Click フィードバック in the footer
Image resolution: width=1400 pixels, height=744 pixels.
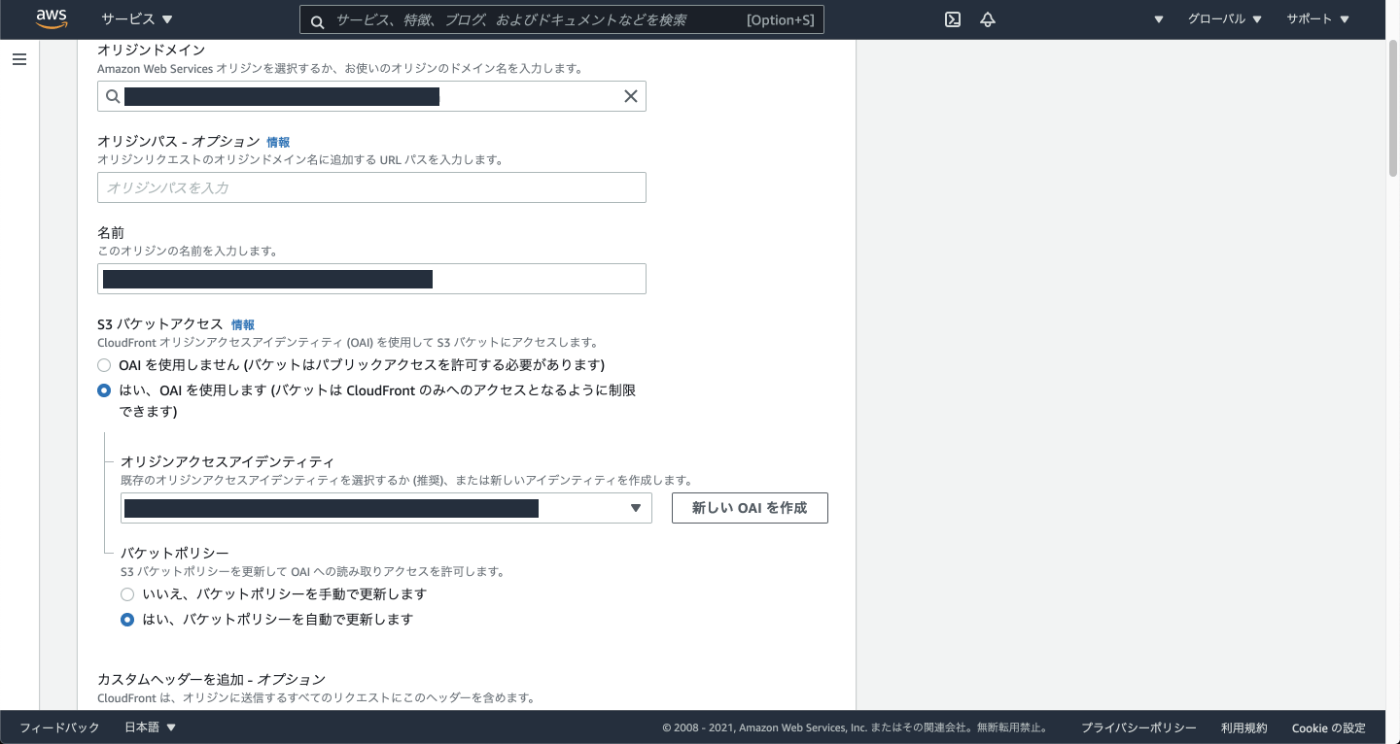pos(59,728)
